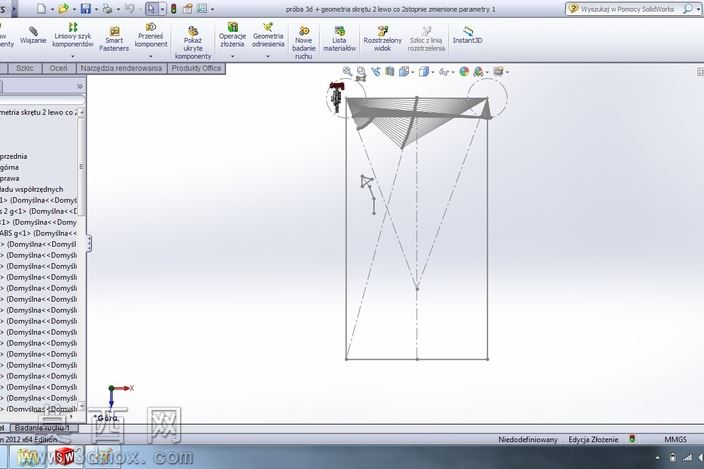Open the Select tool dropdown arrow
The image size is (704, 469).
(162, 9)
